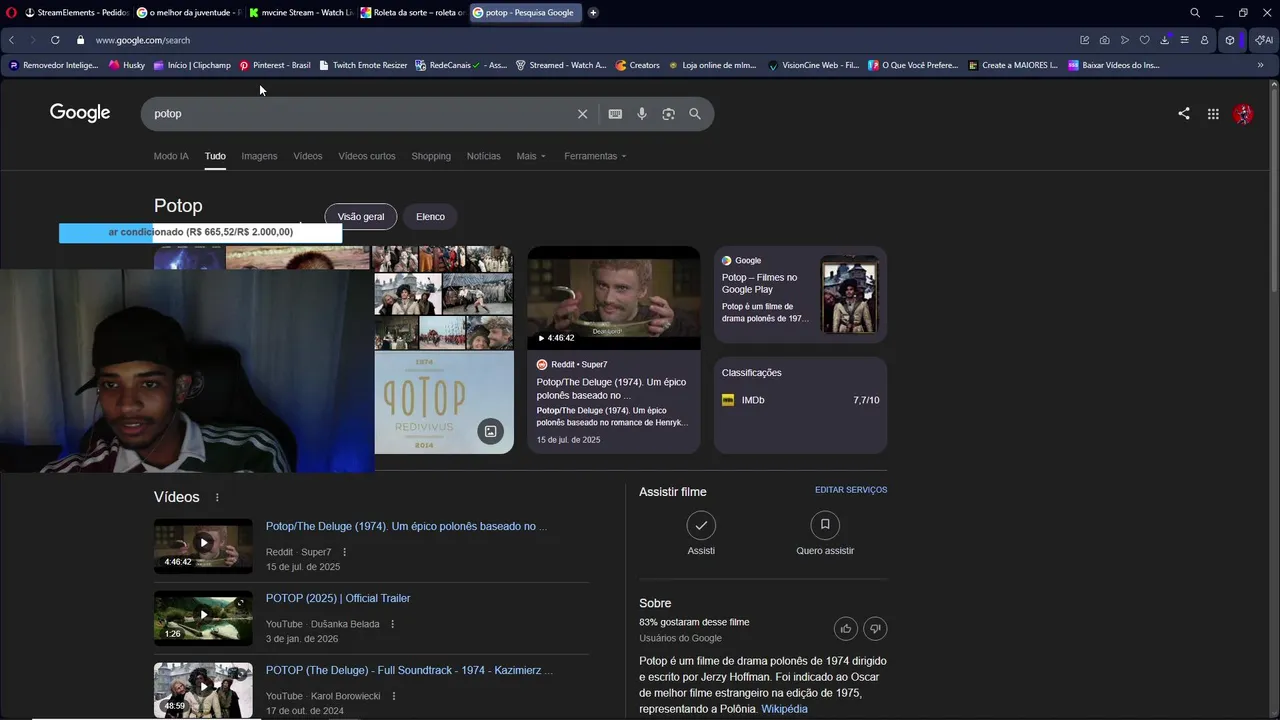Open POTOP (2025) Official Trailer link
The height and width of the screenshot is (720, 1280).
point(338,598)
